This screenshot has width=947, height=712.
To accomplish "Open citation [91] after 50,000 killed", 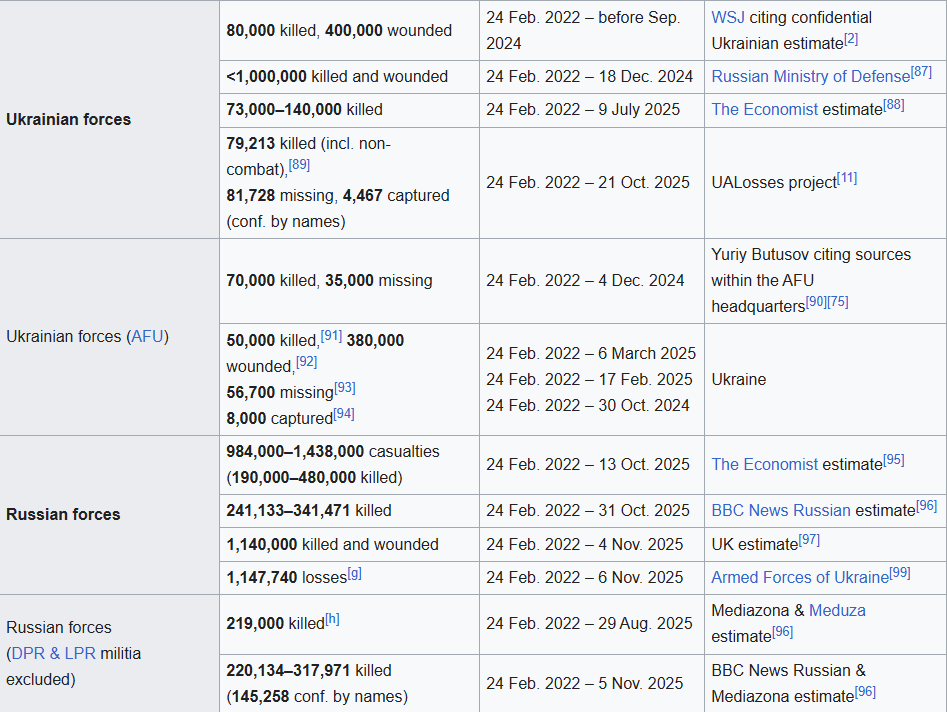I will (x=331, y=336).
